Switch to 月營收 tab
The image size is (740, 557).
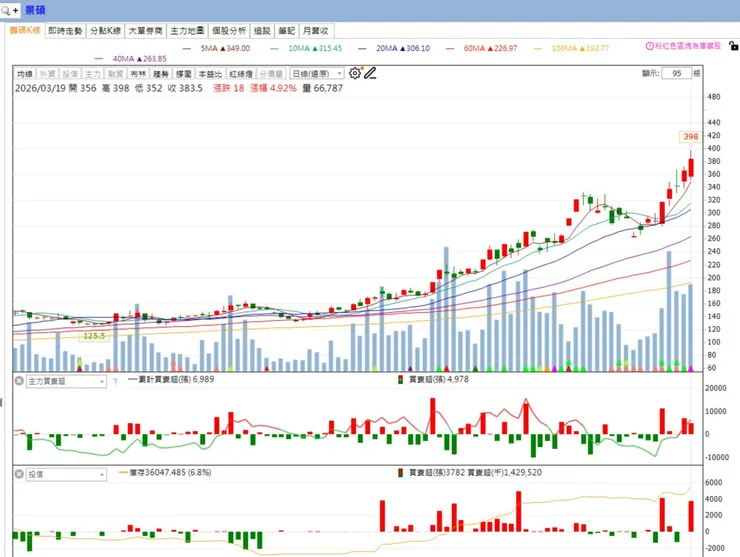tap(315, 31)
